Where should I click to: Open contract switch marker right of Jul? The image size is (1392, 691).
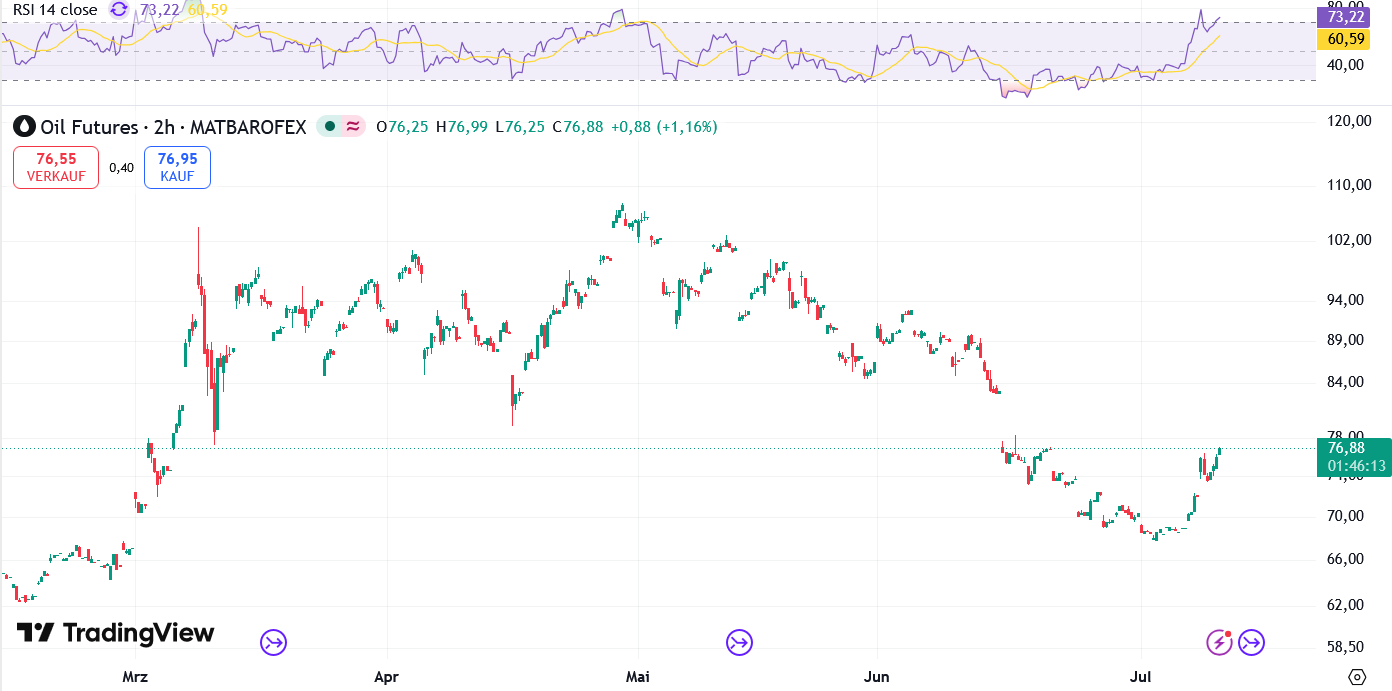point(1251,642)
